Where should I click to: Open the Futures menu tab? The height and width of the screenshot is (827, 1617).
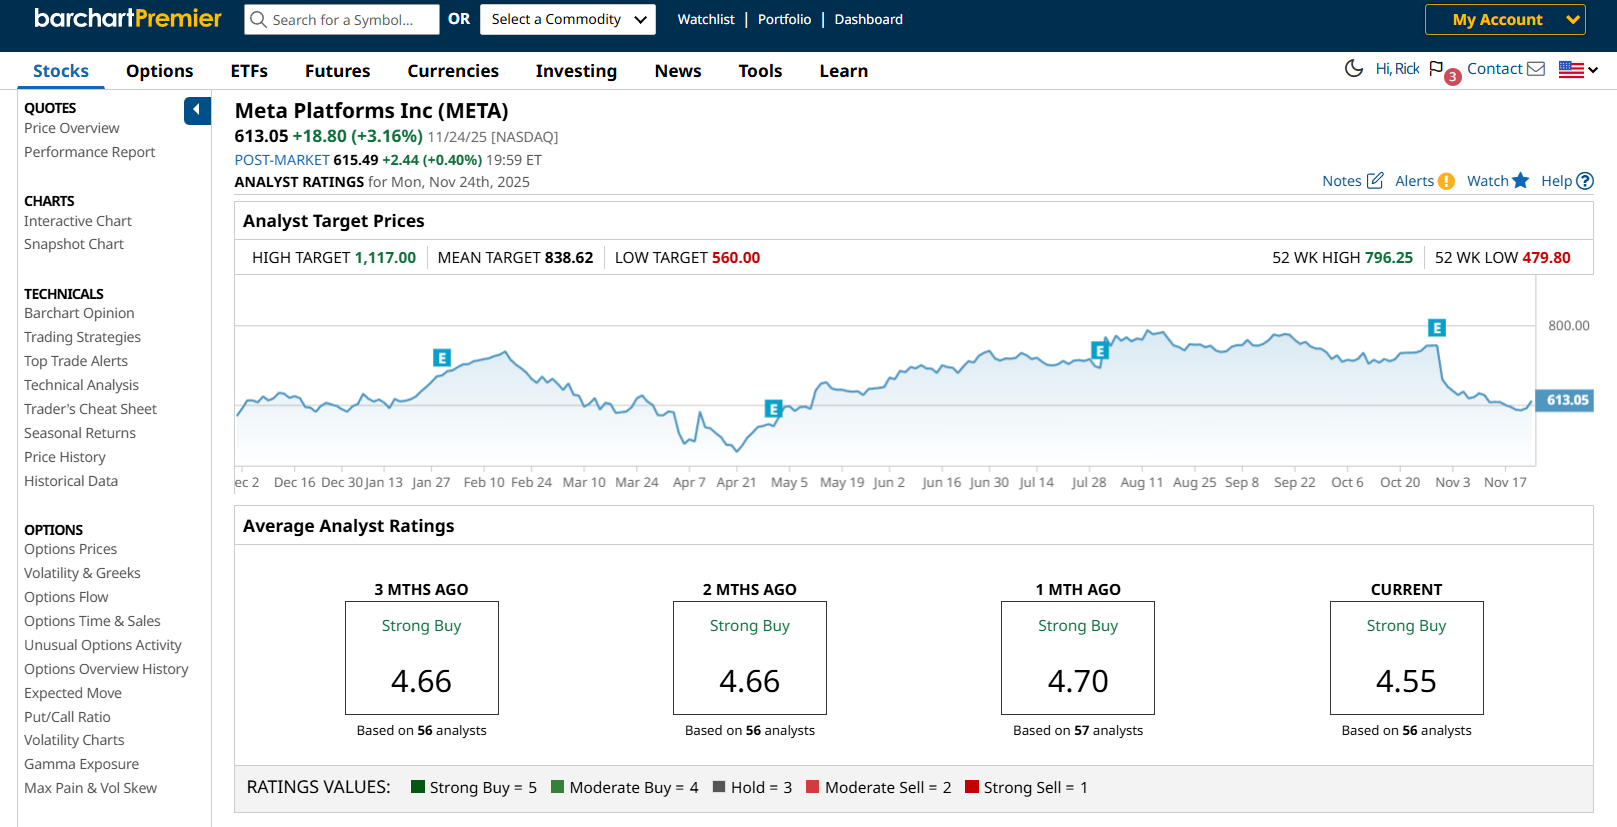(337, 71)
